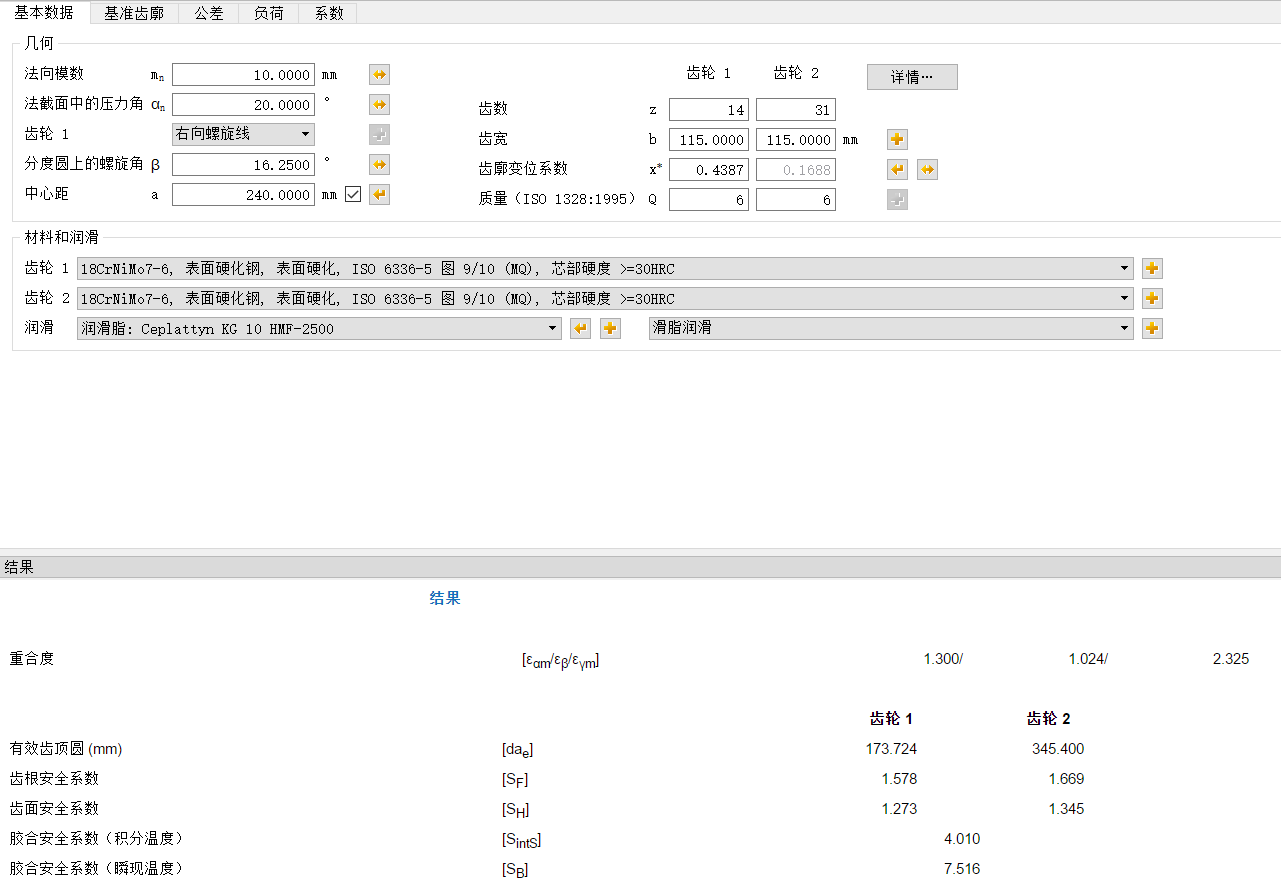This screenshot has width=1281, height=893.
Task: Click the 法向模数 input field
Action: (x=243, y=75)
